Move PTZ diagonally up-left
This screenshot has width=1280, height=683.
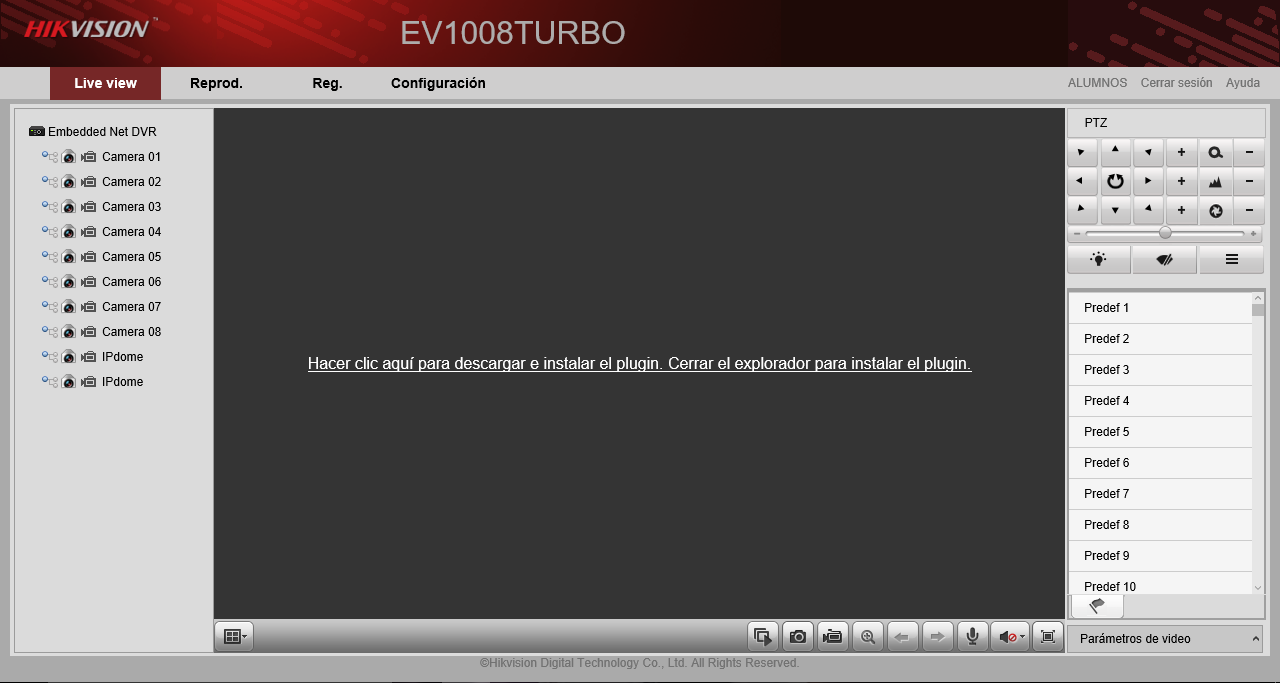tap(1082, 153)
